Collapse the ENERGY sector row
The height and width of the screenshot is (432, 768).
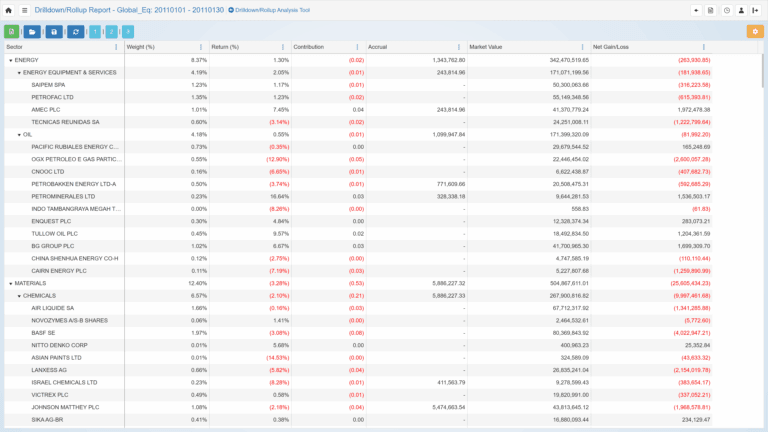11,60
